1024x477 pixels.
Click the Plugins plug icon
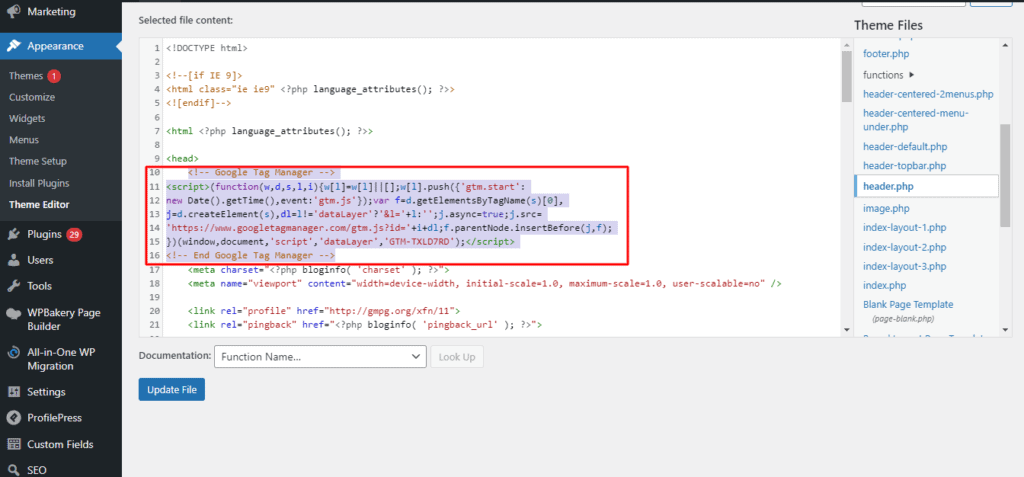[x=13, y=234]
